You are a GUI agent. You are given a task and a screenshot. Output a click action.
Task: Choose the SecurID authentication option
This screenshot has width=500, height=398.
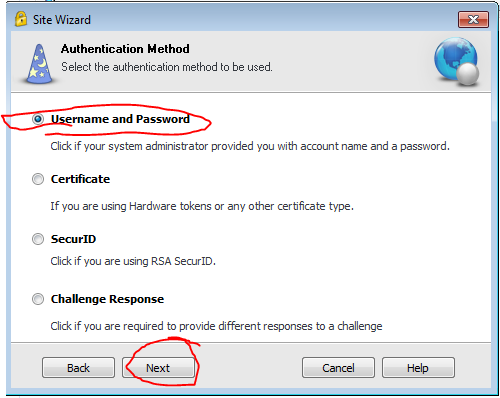tap(38, 239)
